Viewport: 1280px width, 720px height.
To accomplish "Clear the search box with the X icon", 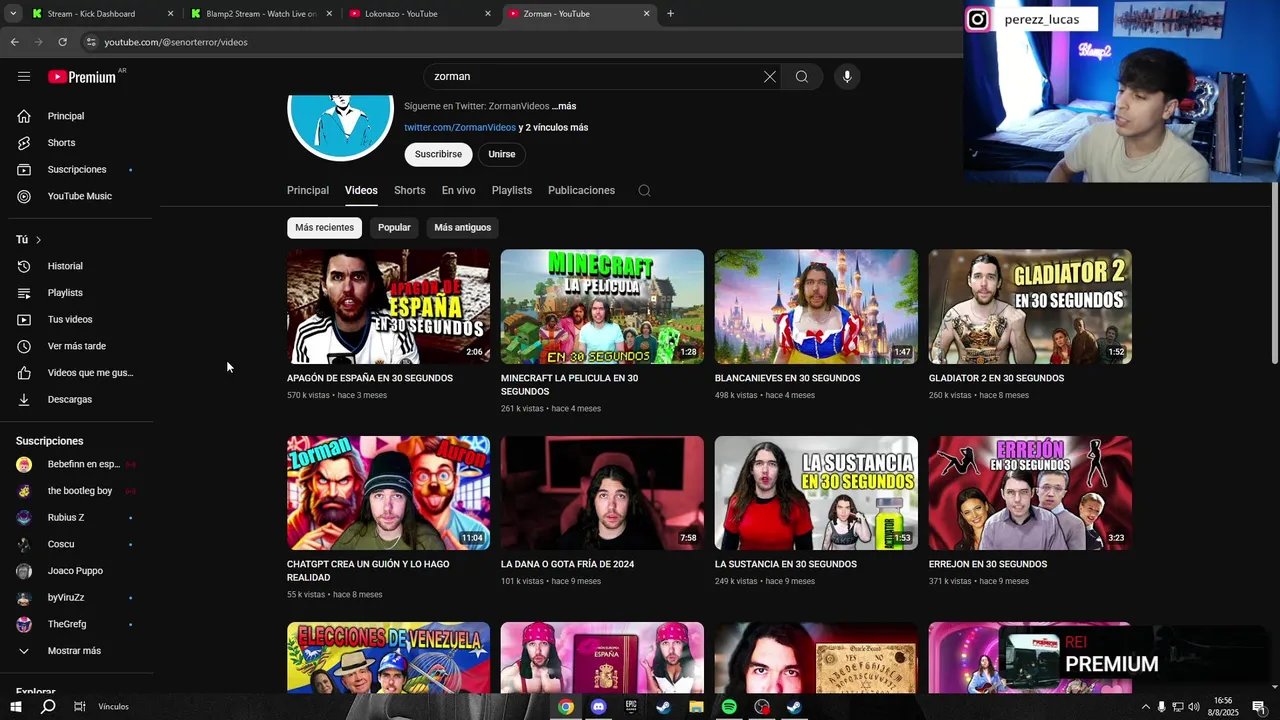I will 770,76.
